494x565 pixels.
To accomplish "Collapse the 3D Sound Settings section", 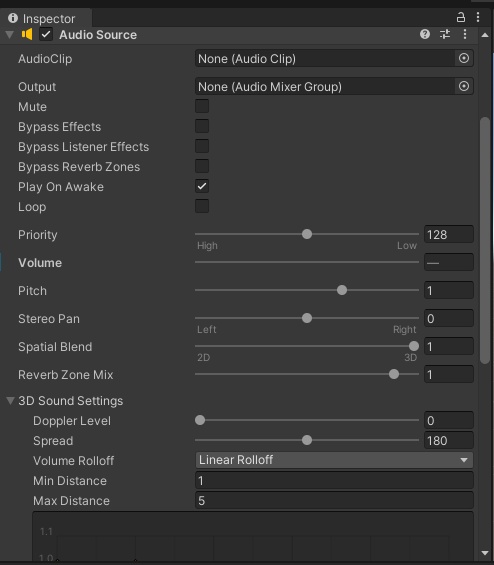I will pyautogui.click(x=10, y=400).
